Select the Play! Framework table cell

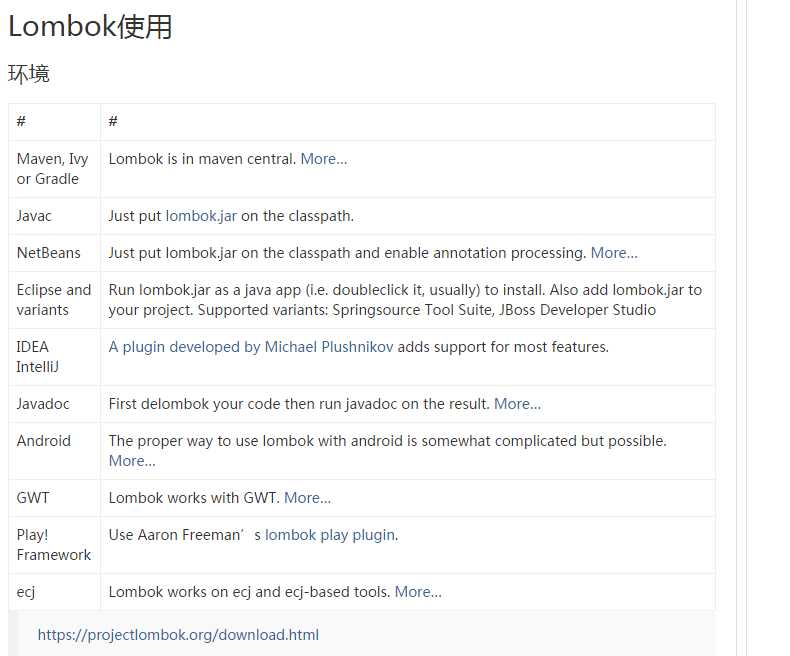(54, 545)
